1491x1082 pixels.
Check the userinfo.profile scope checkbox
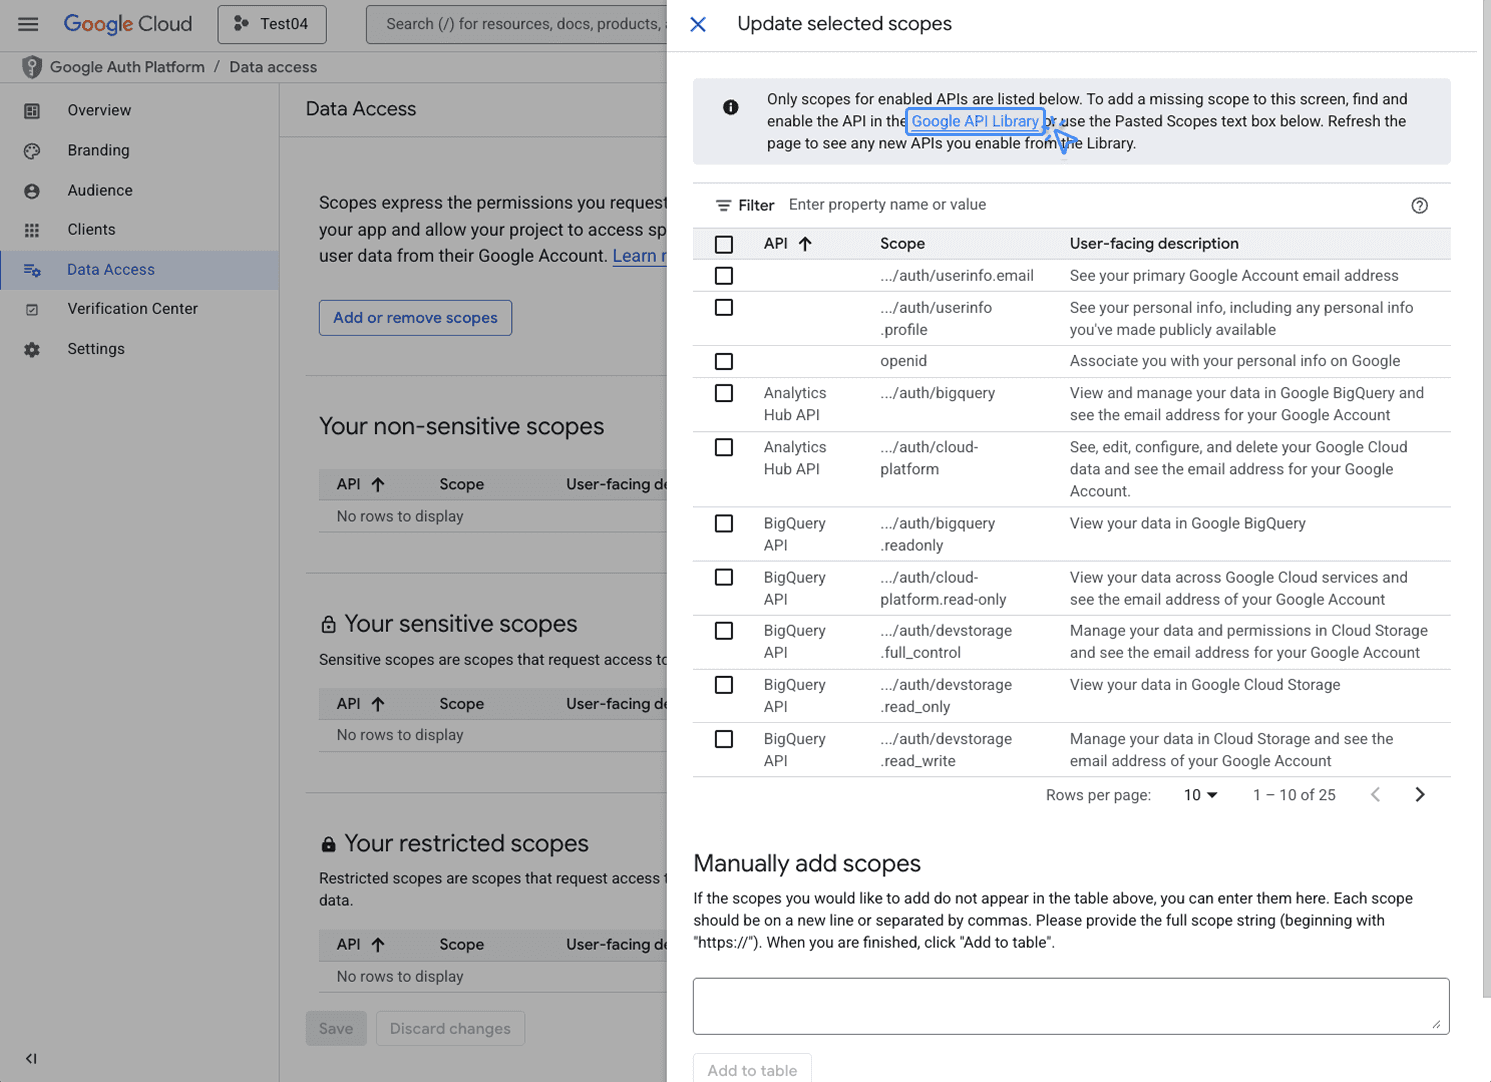[724, 308]
